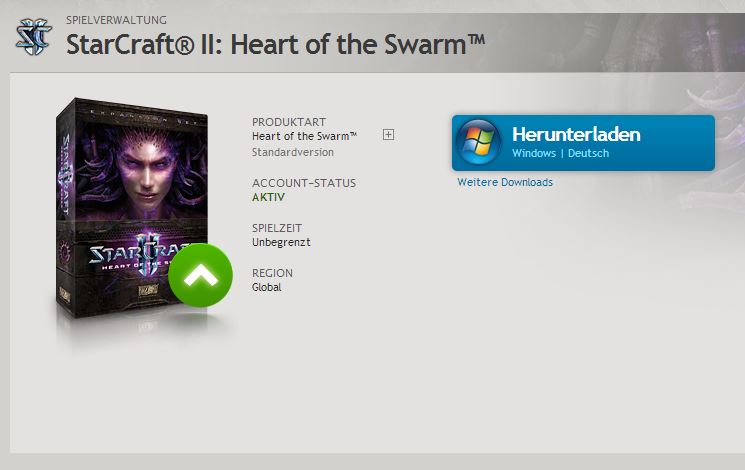
Task: Expand the Produktart plus box
Action: click(x=388, y=134)
